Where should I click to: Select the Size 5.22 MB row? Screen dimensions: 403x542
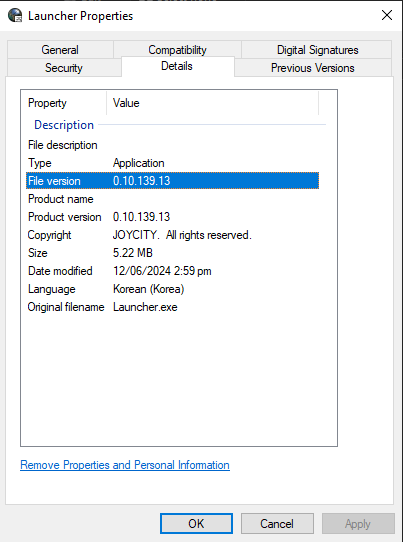coord(172,253)
